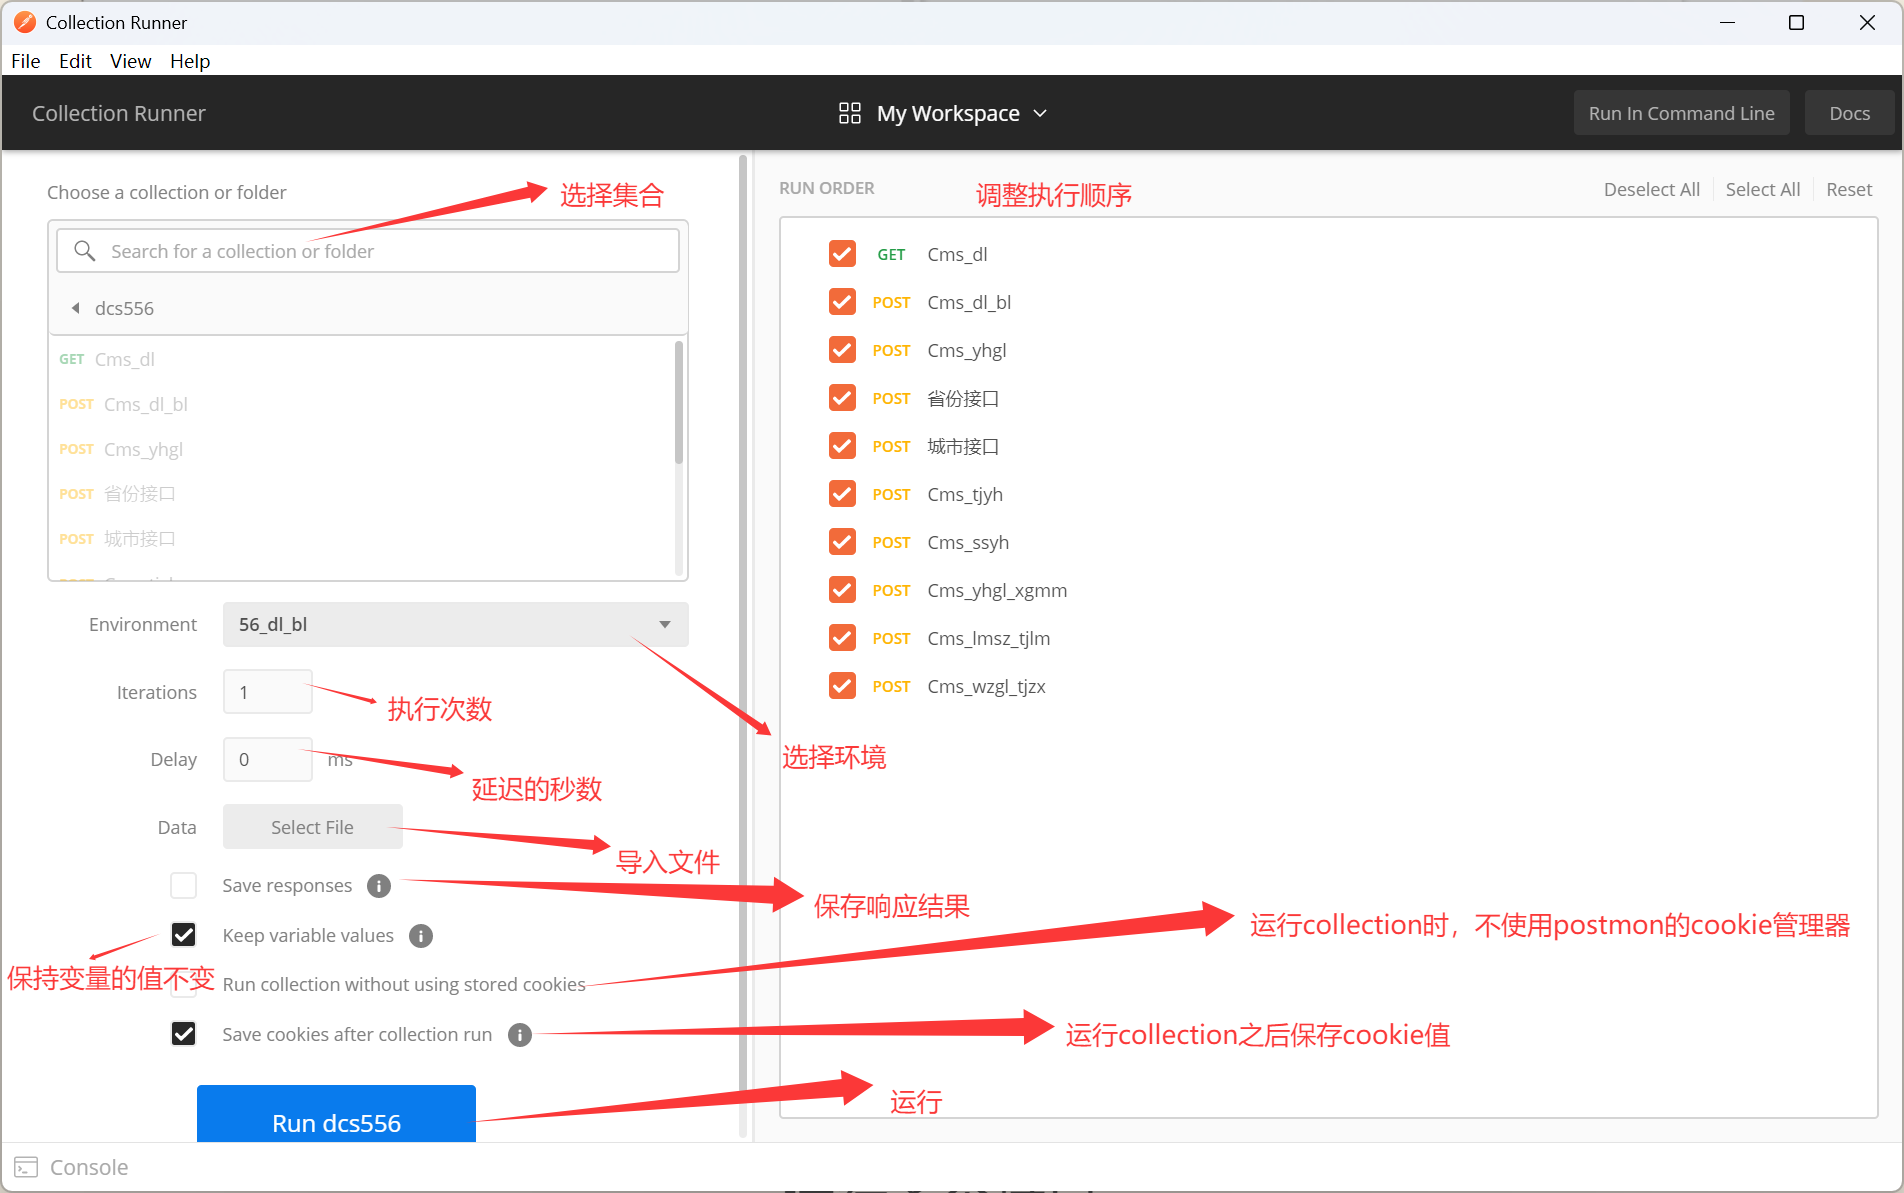The width and height of the screenshot is (1904, 1193).
Task: Uncheck Cms_wzgl_tjzx request in run order
Action: pos(842,686)
